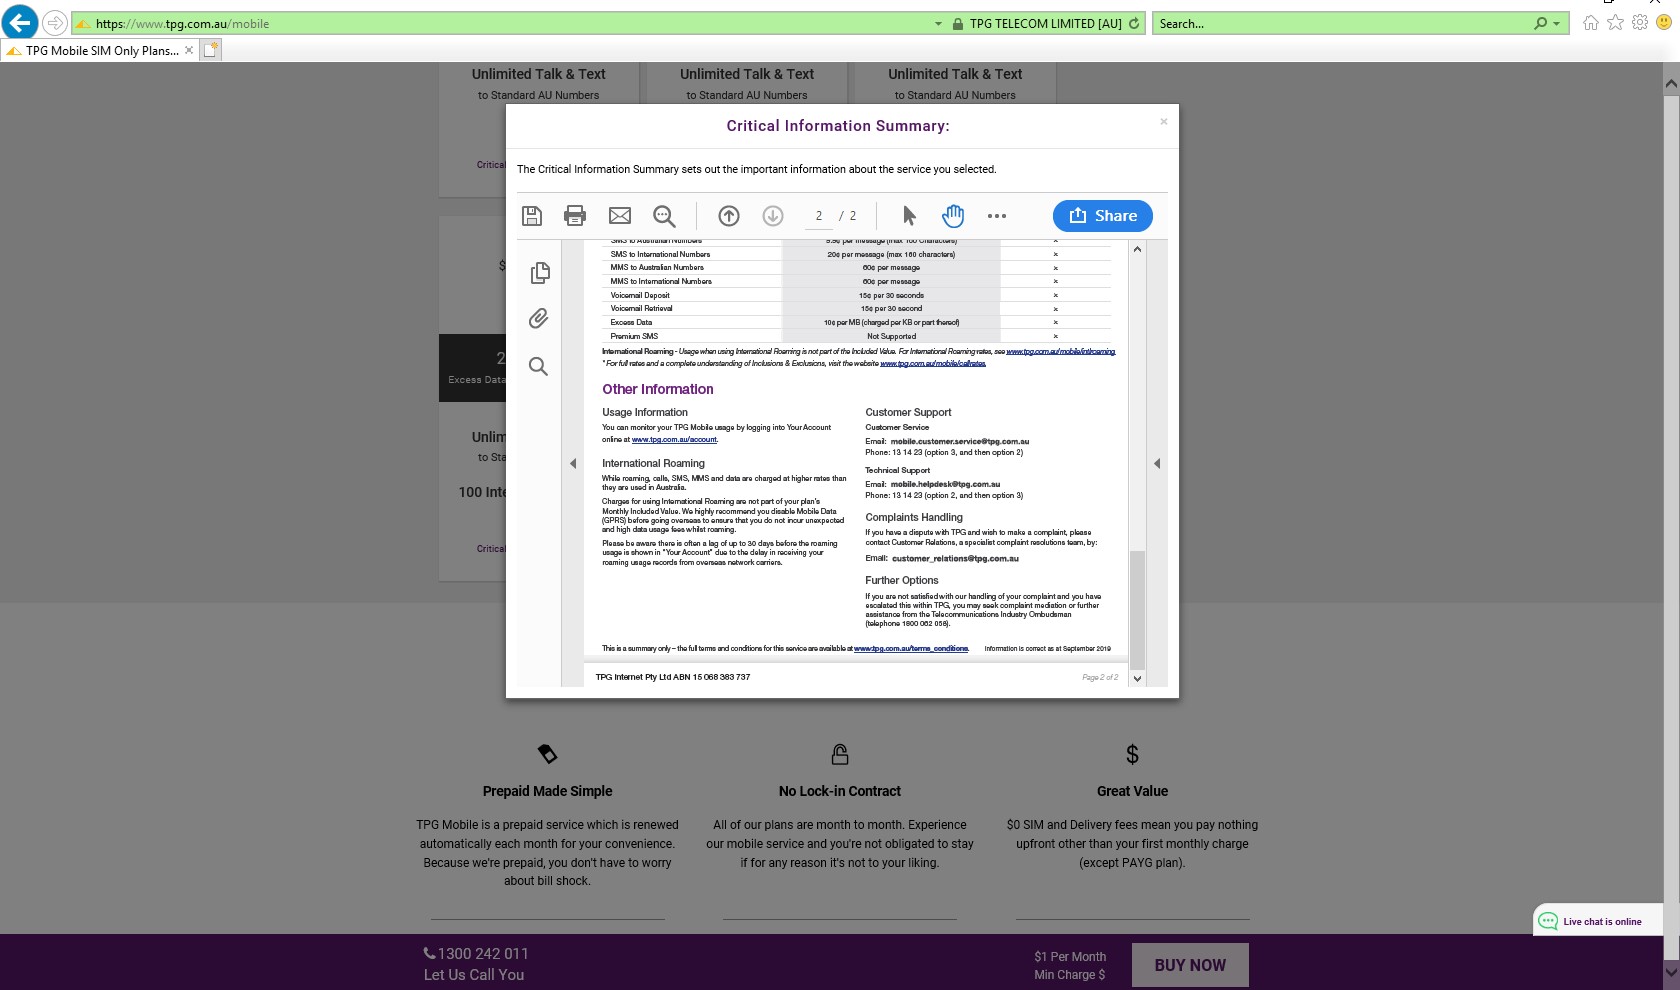Go to previous PDF page arrow

729,216
